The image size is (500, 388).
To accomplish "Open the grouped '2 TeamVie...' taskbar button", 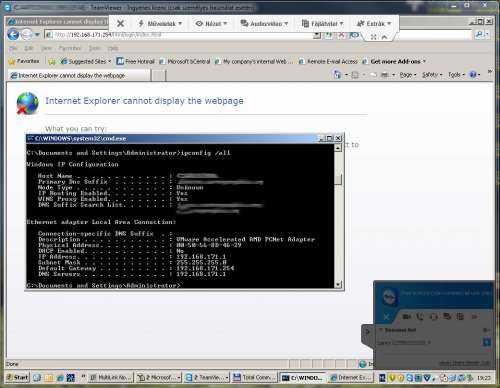I will tap(207, 377).
